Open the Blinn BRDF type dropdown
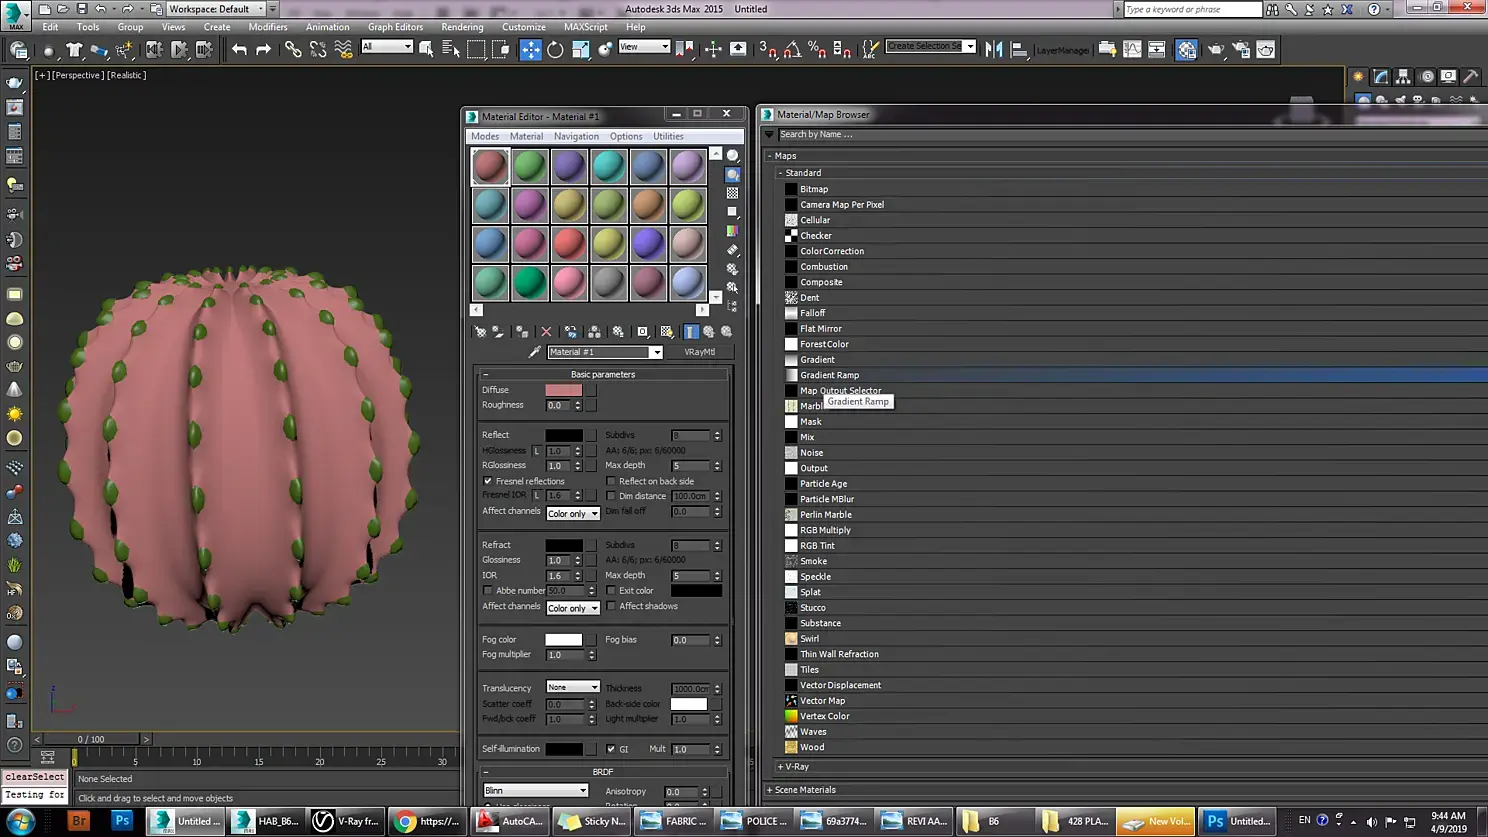 pos(535,791)
